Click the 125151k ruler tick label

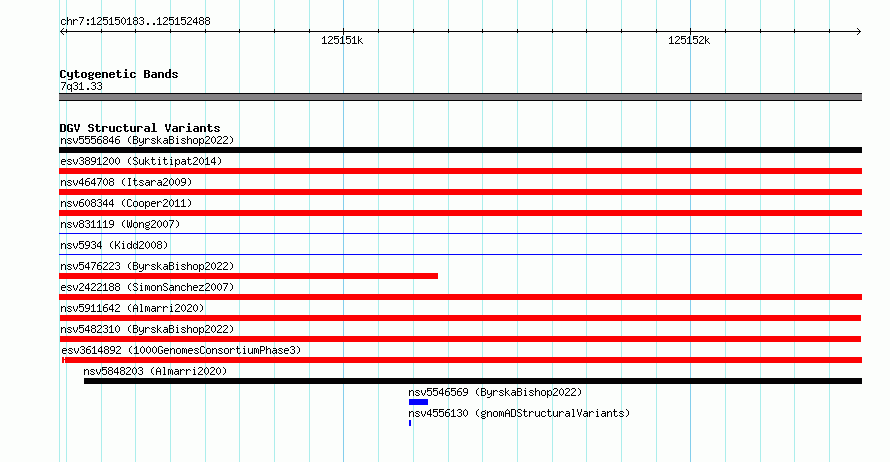[342, 40]
